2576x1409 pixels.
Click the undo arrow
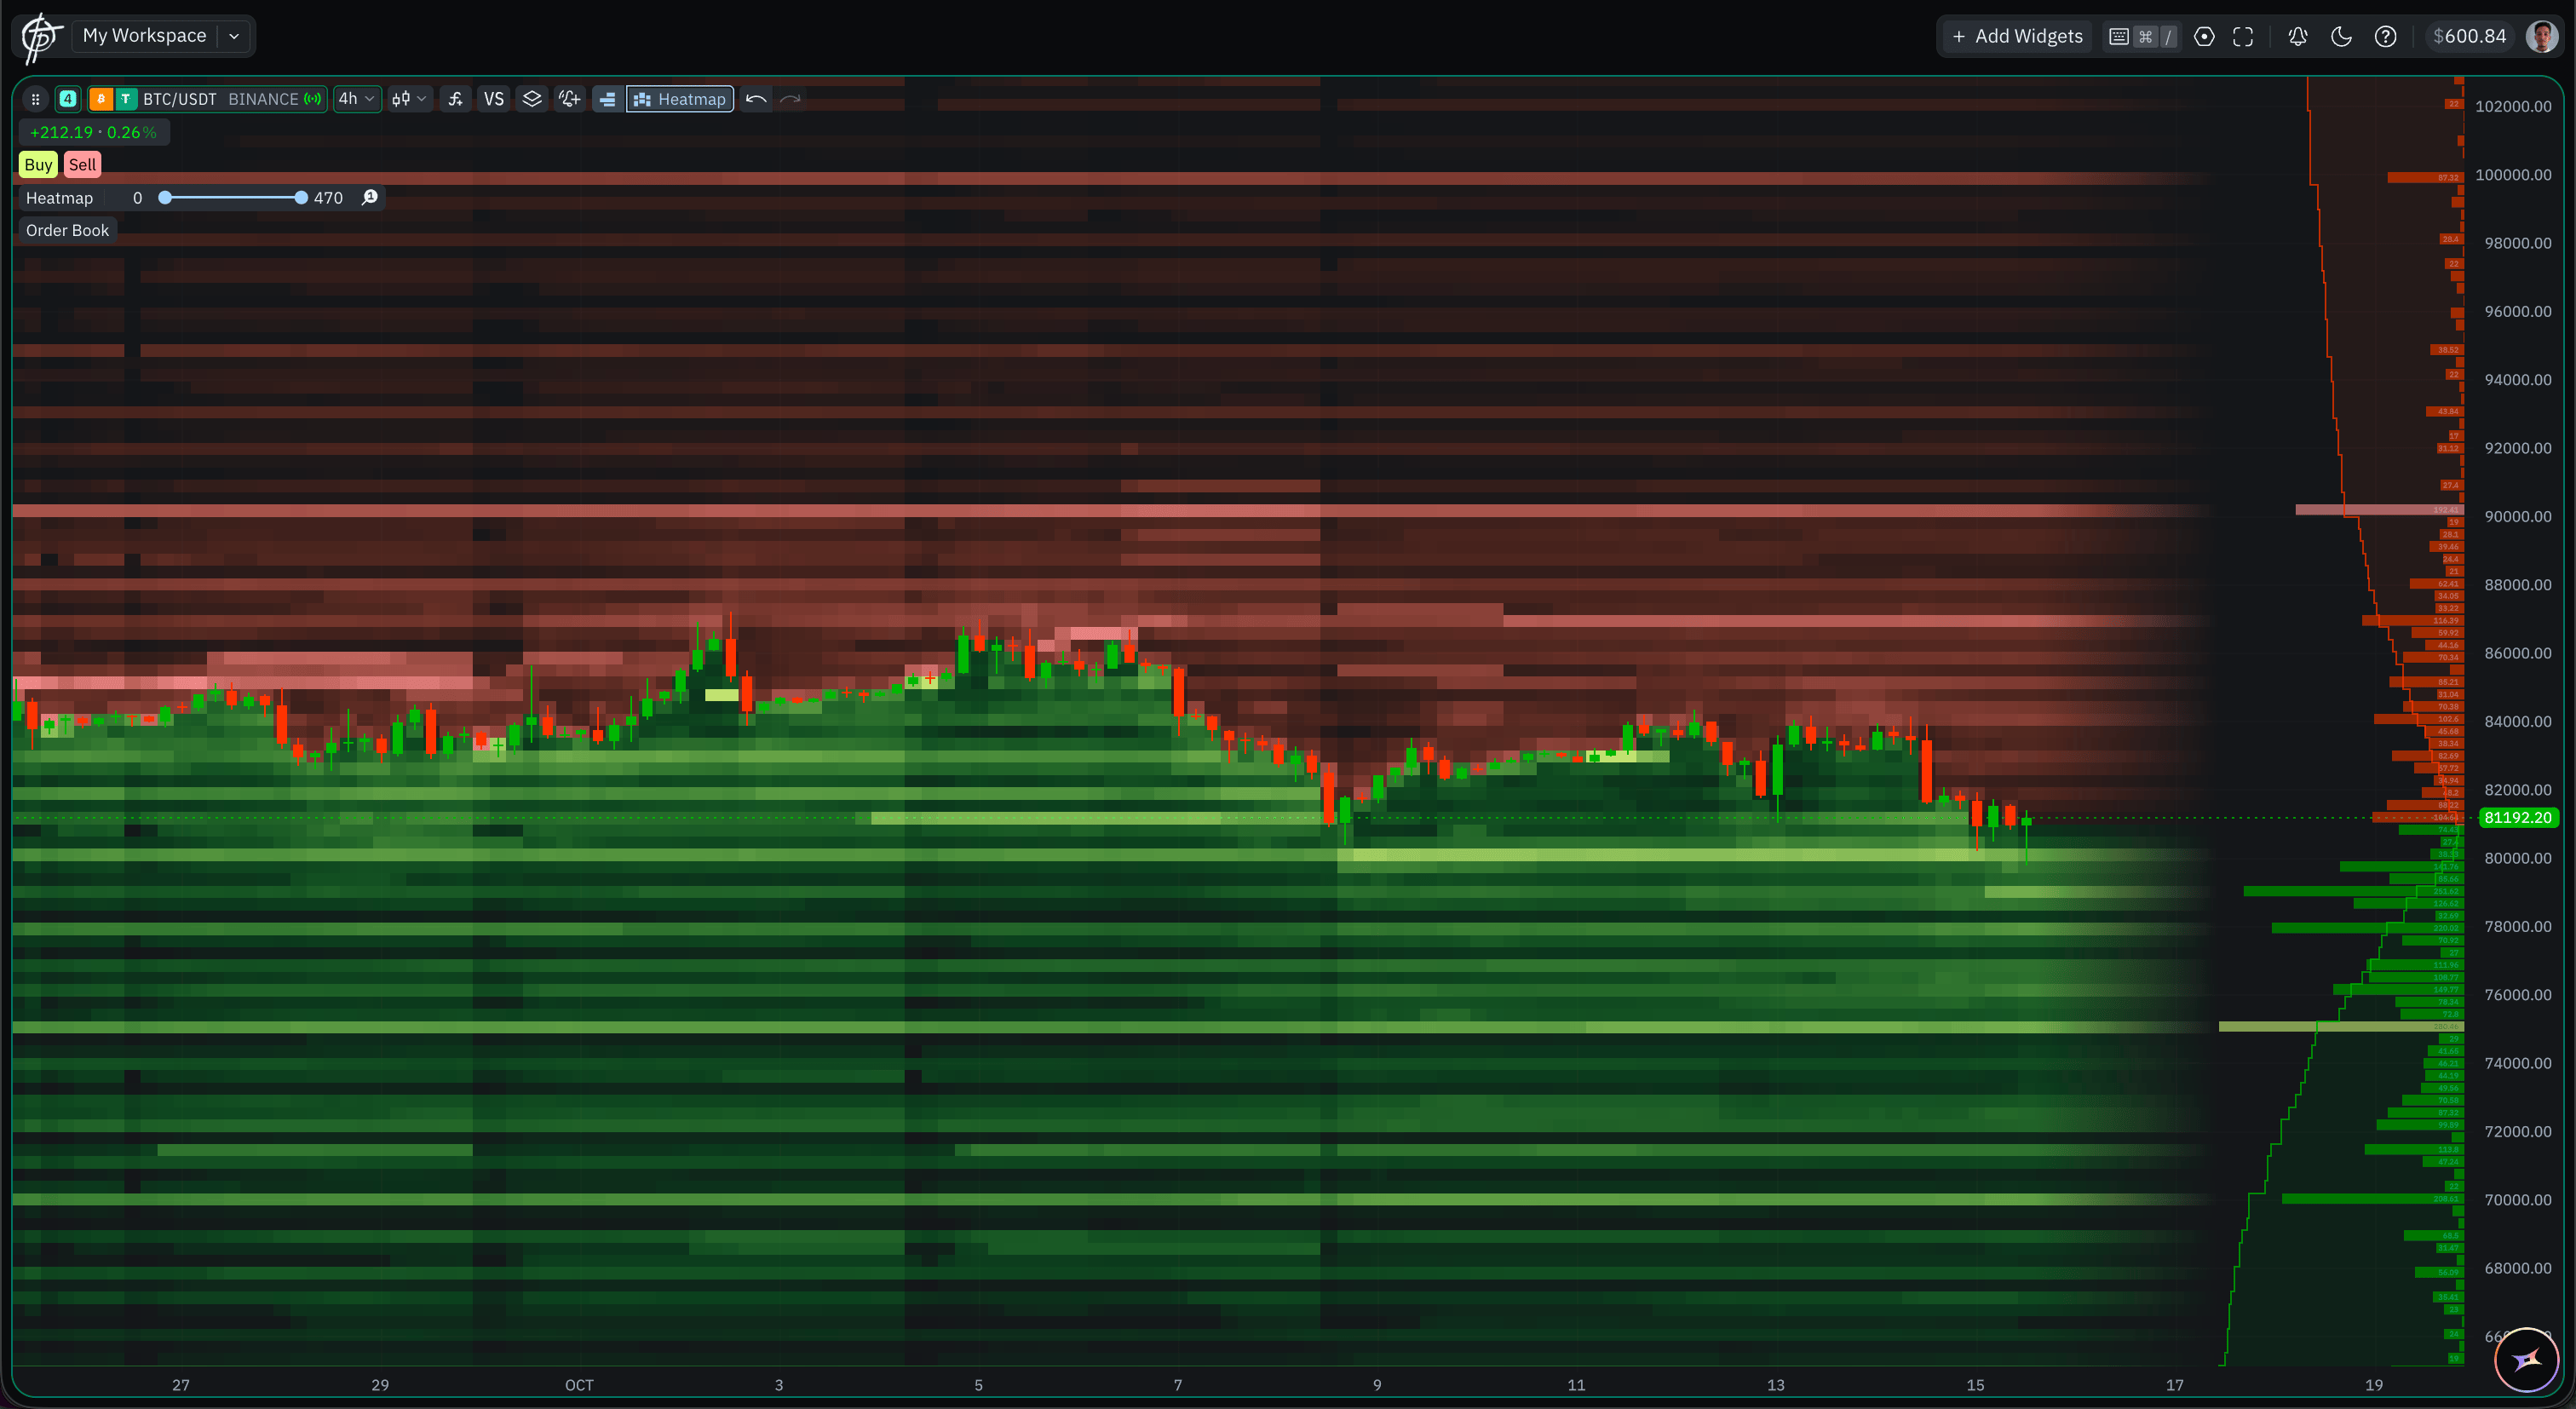click(756, 99)
